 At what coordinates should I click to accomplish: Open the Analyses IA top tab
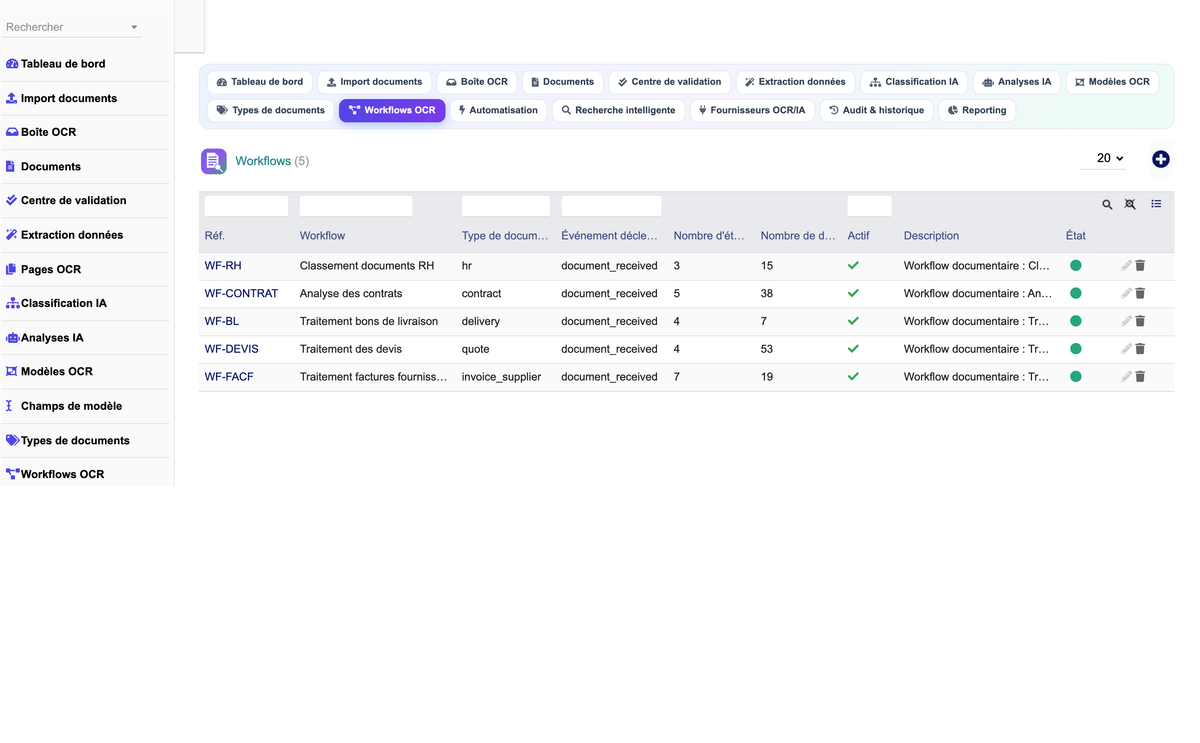[x=1017, y=82]
